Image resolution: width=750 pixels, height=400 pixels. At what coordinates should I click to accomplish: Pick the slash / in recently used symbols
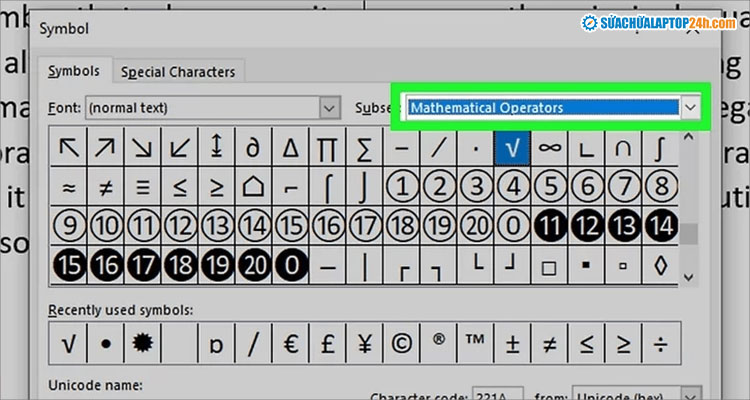(x=254, y=344)
